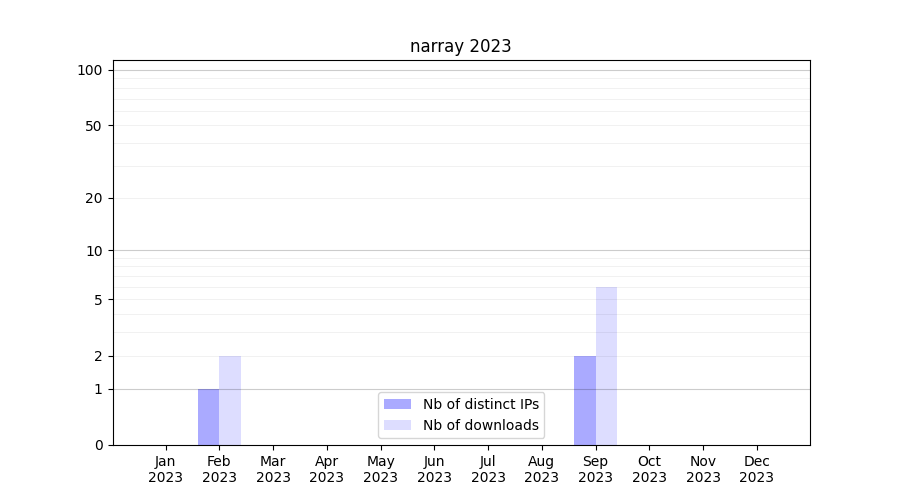The width and height of the screenshot is (900, 500).
Task: Click the 50 y-axis tick label
Action: [93, 126]
